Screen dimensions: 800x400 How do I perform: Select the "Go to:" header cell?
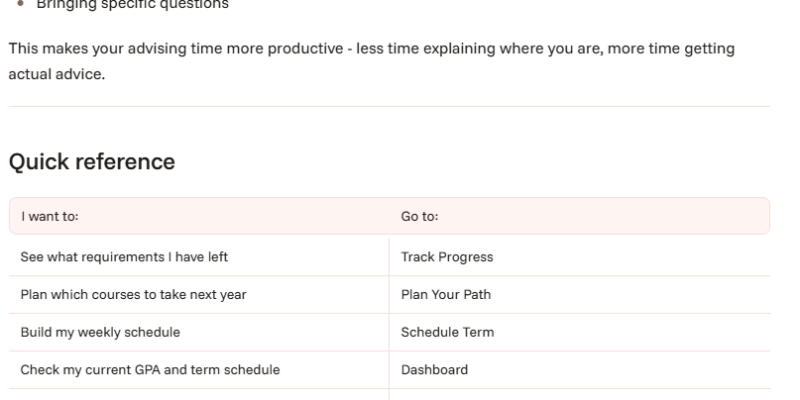coord(580,216)
